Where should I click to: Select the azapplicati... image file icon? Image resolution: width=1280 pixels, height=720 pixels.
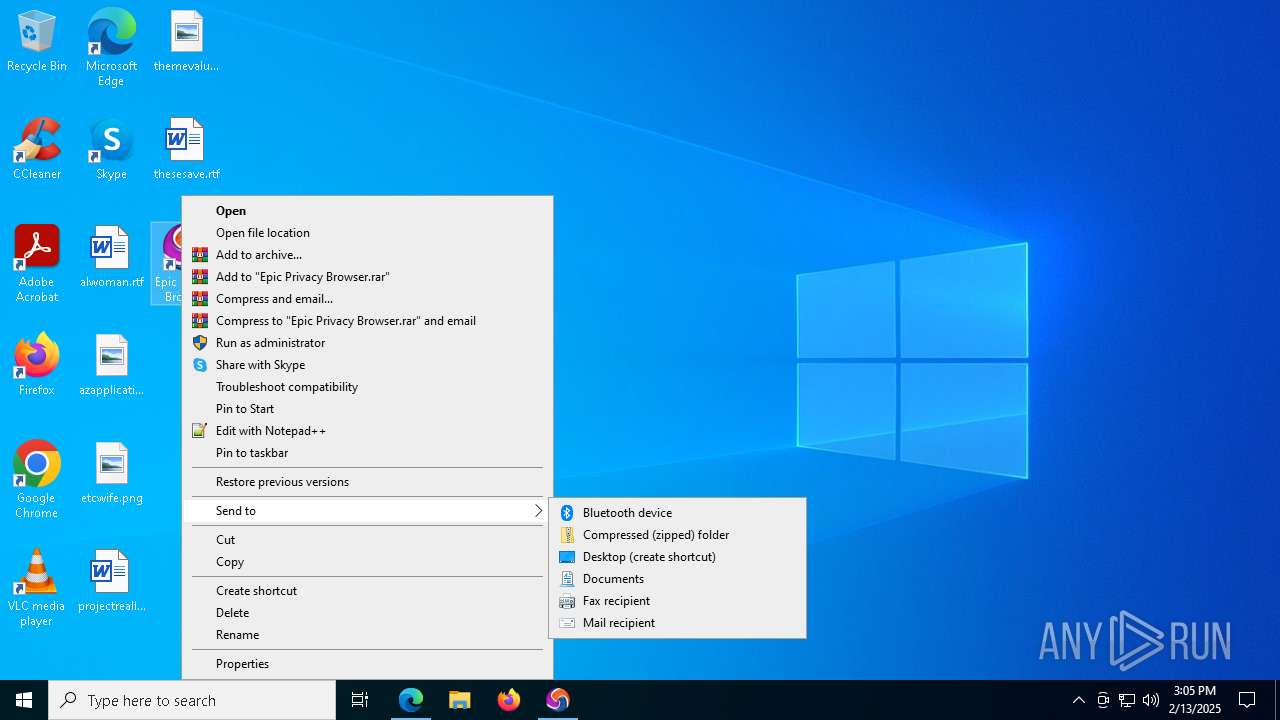[111, 365]
